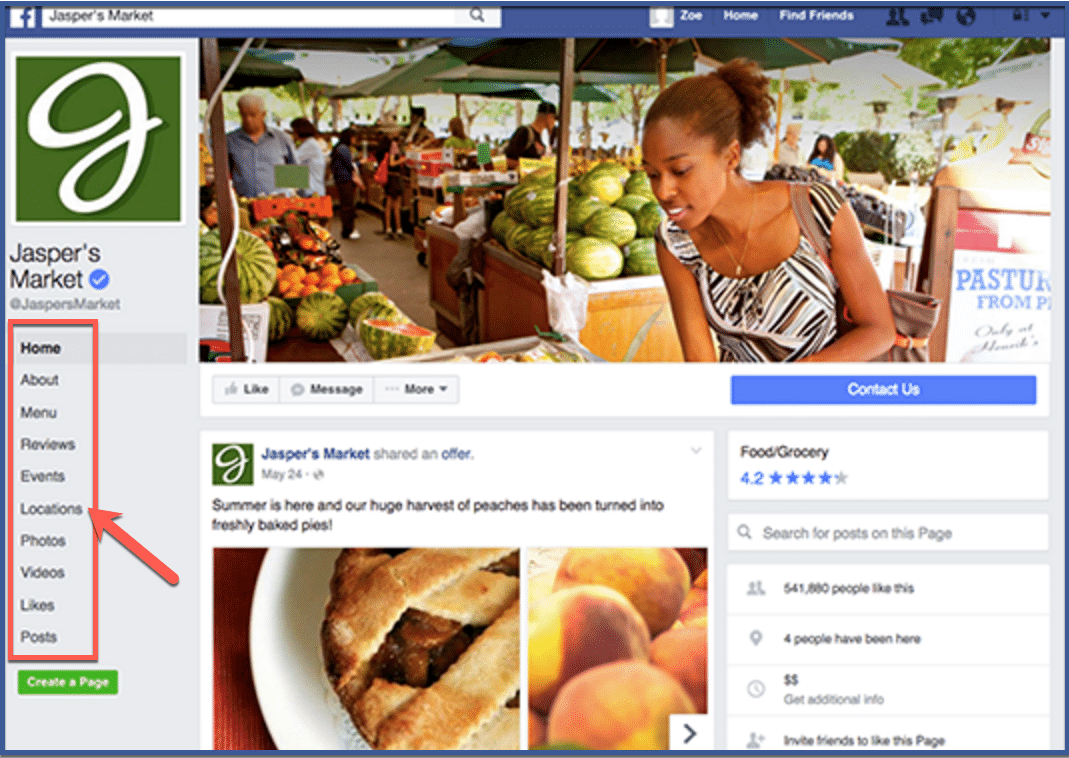Like the Jasper's Market page
The width and height of the screenshot is (1069, 758).
click(x=246, y=389)
